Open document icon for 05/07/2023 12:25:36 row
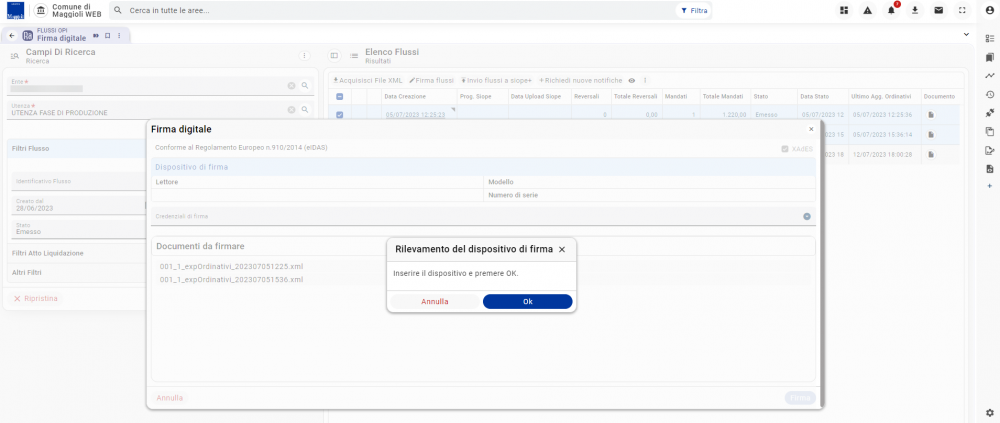 930,115
